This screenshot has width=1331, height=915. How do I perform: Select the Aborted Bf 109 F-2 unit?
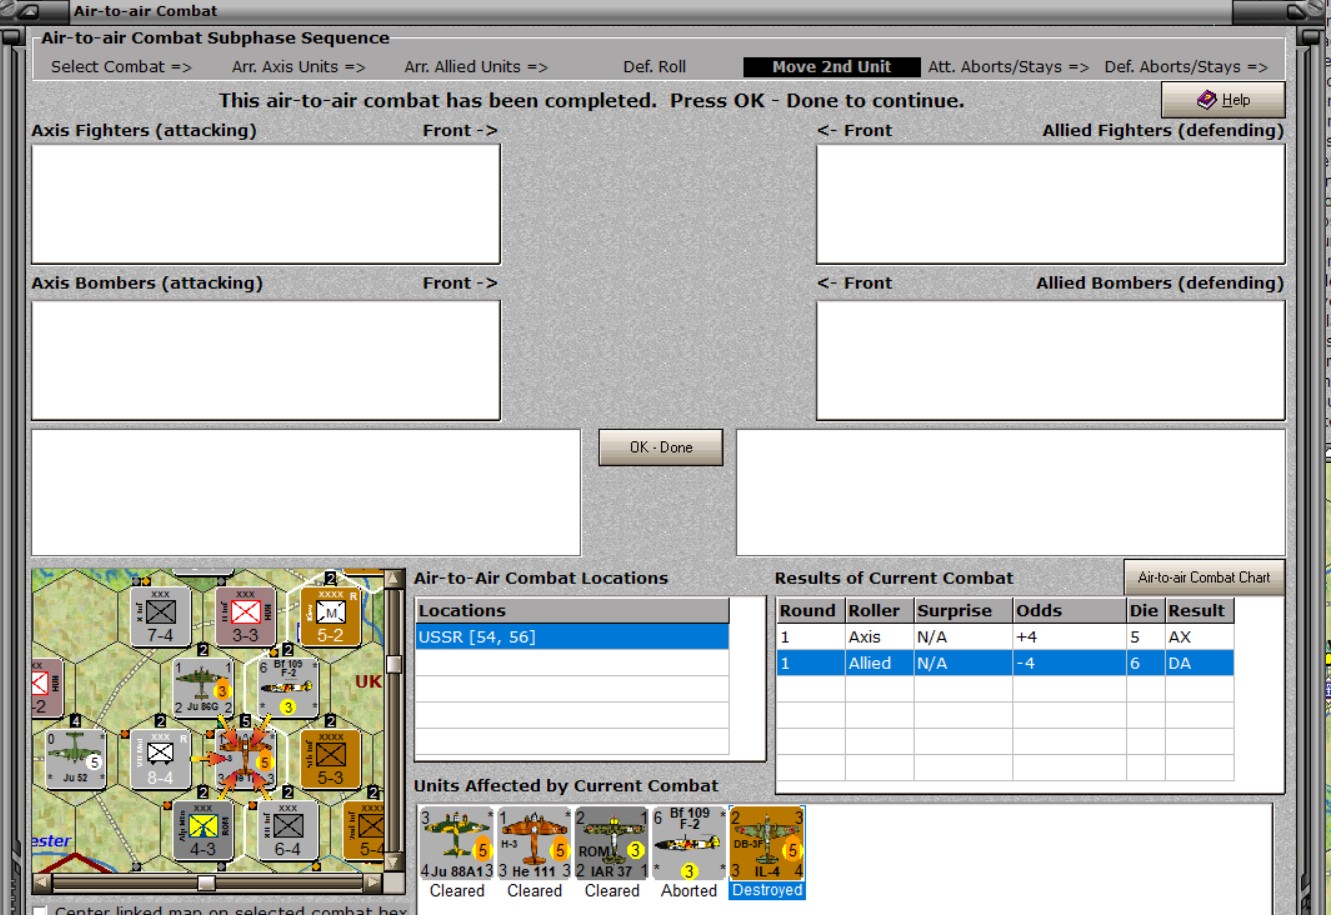coord(689,844)
